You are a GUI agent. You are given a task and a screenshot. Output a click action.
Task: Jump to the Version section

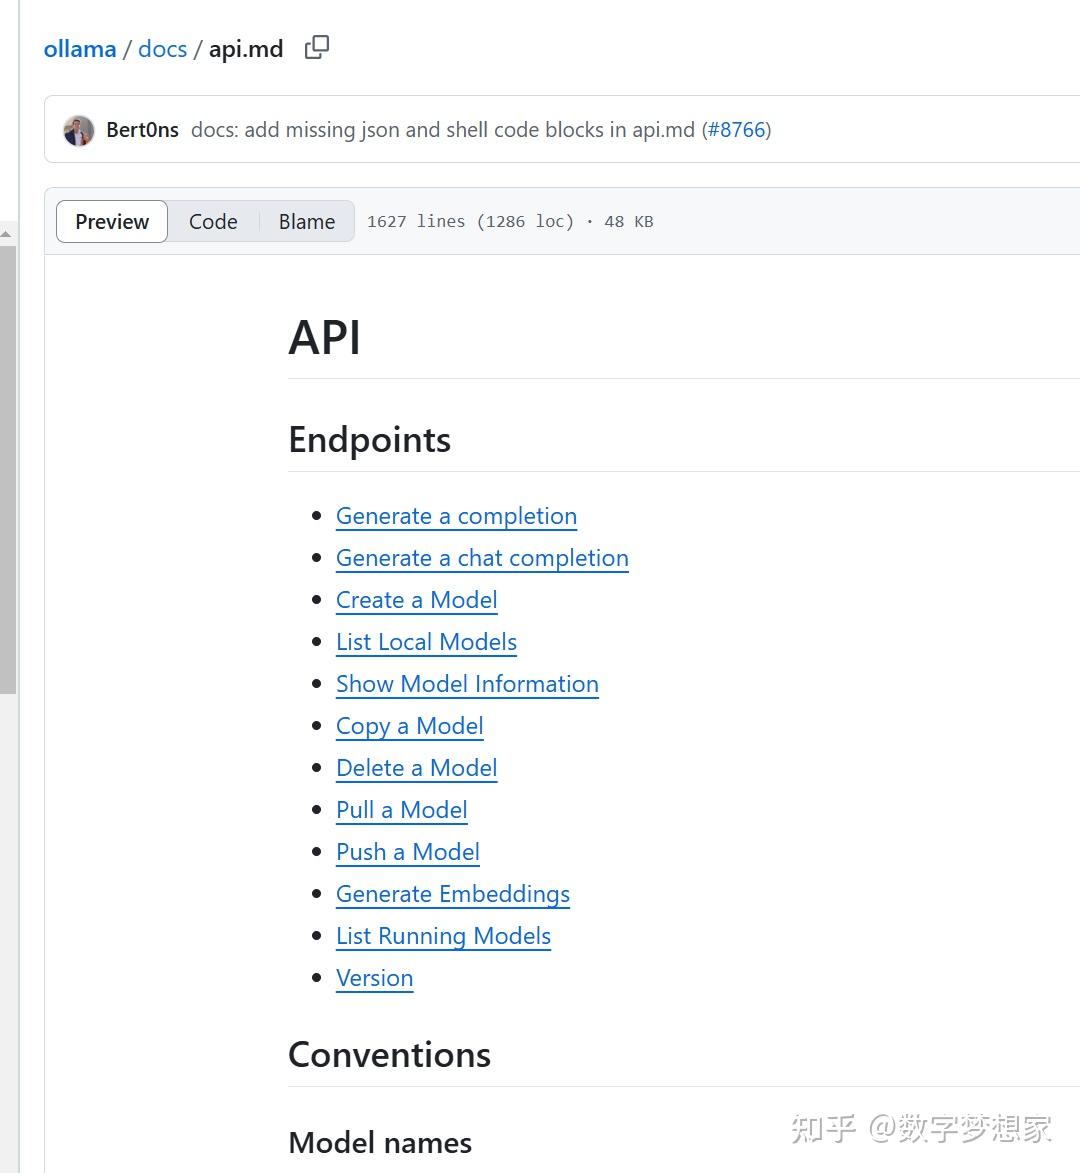[375, 978]
